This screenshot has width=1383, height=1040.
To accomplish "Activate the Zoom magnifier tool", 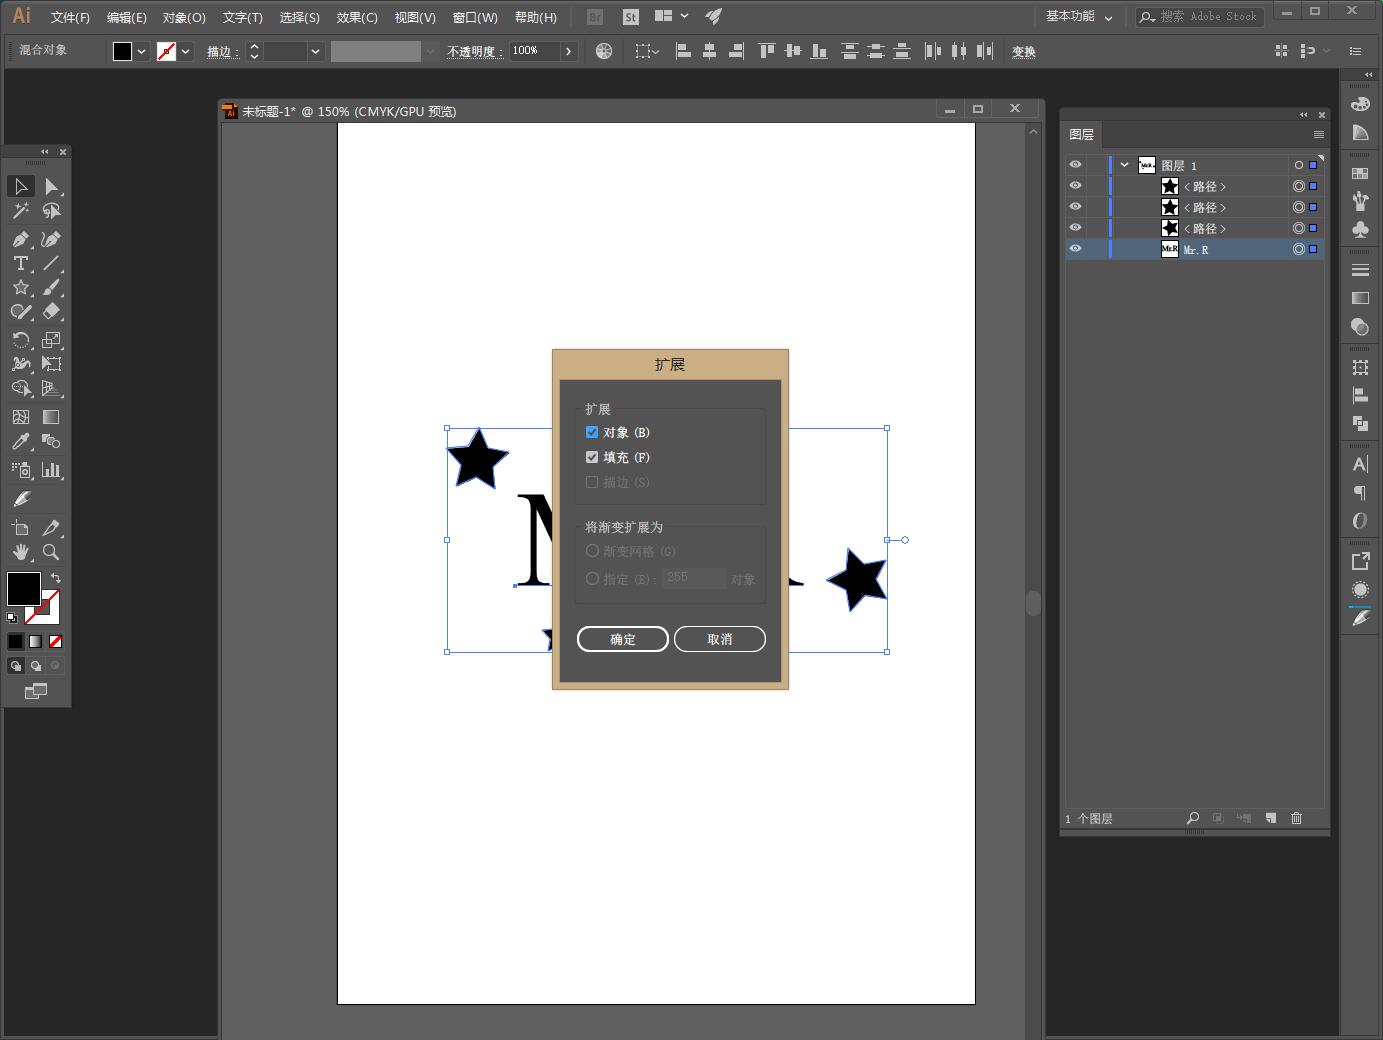I will [x=51, y=552].
